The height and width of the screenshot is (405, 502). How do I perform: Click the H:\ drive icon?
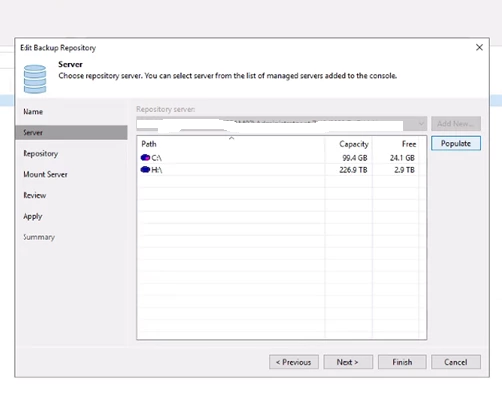[x=145, y=170]
